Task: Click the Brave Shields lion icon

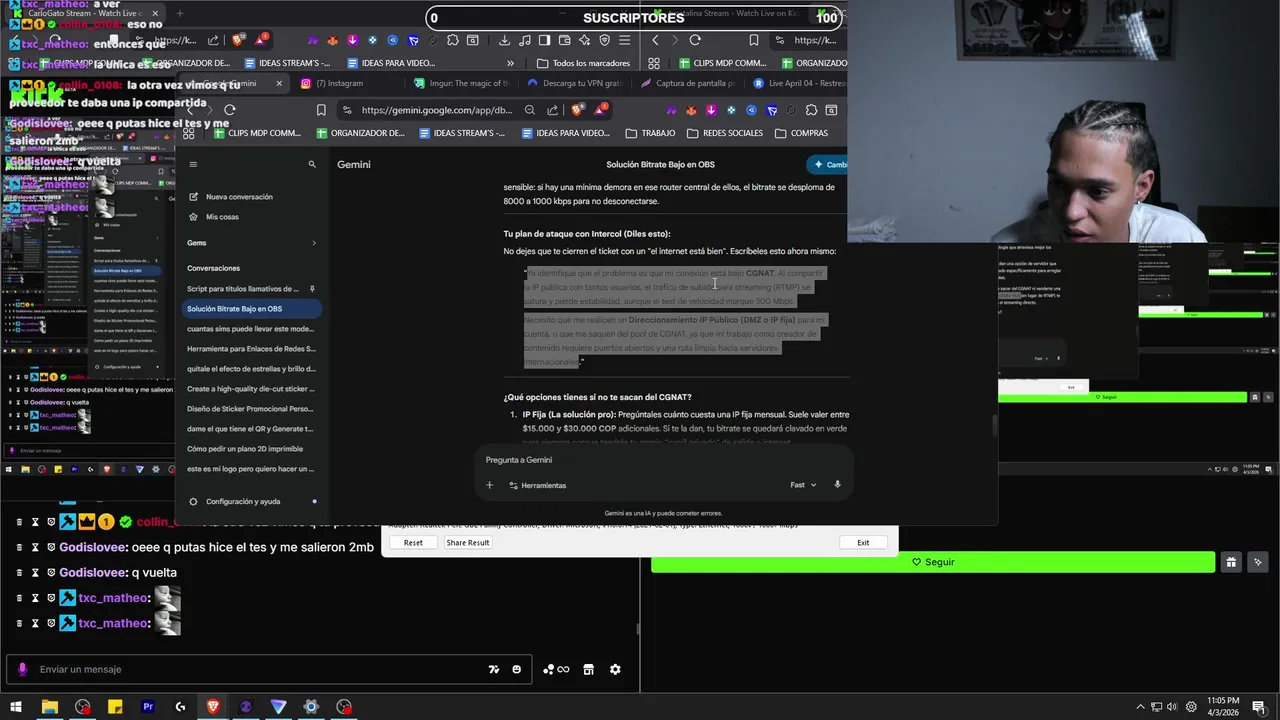Action: coord(577,110)
